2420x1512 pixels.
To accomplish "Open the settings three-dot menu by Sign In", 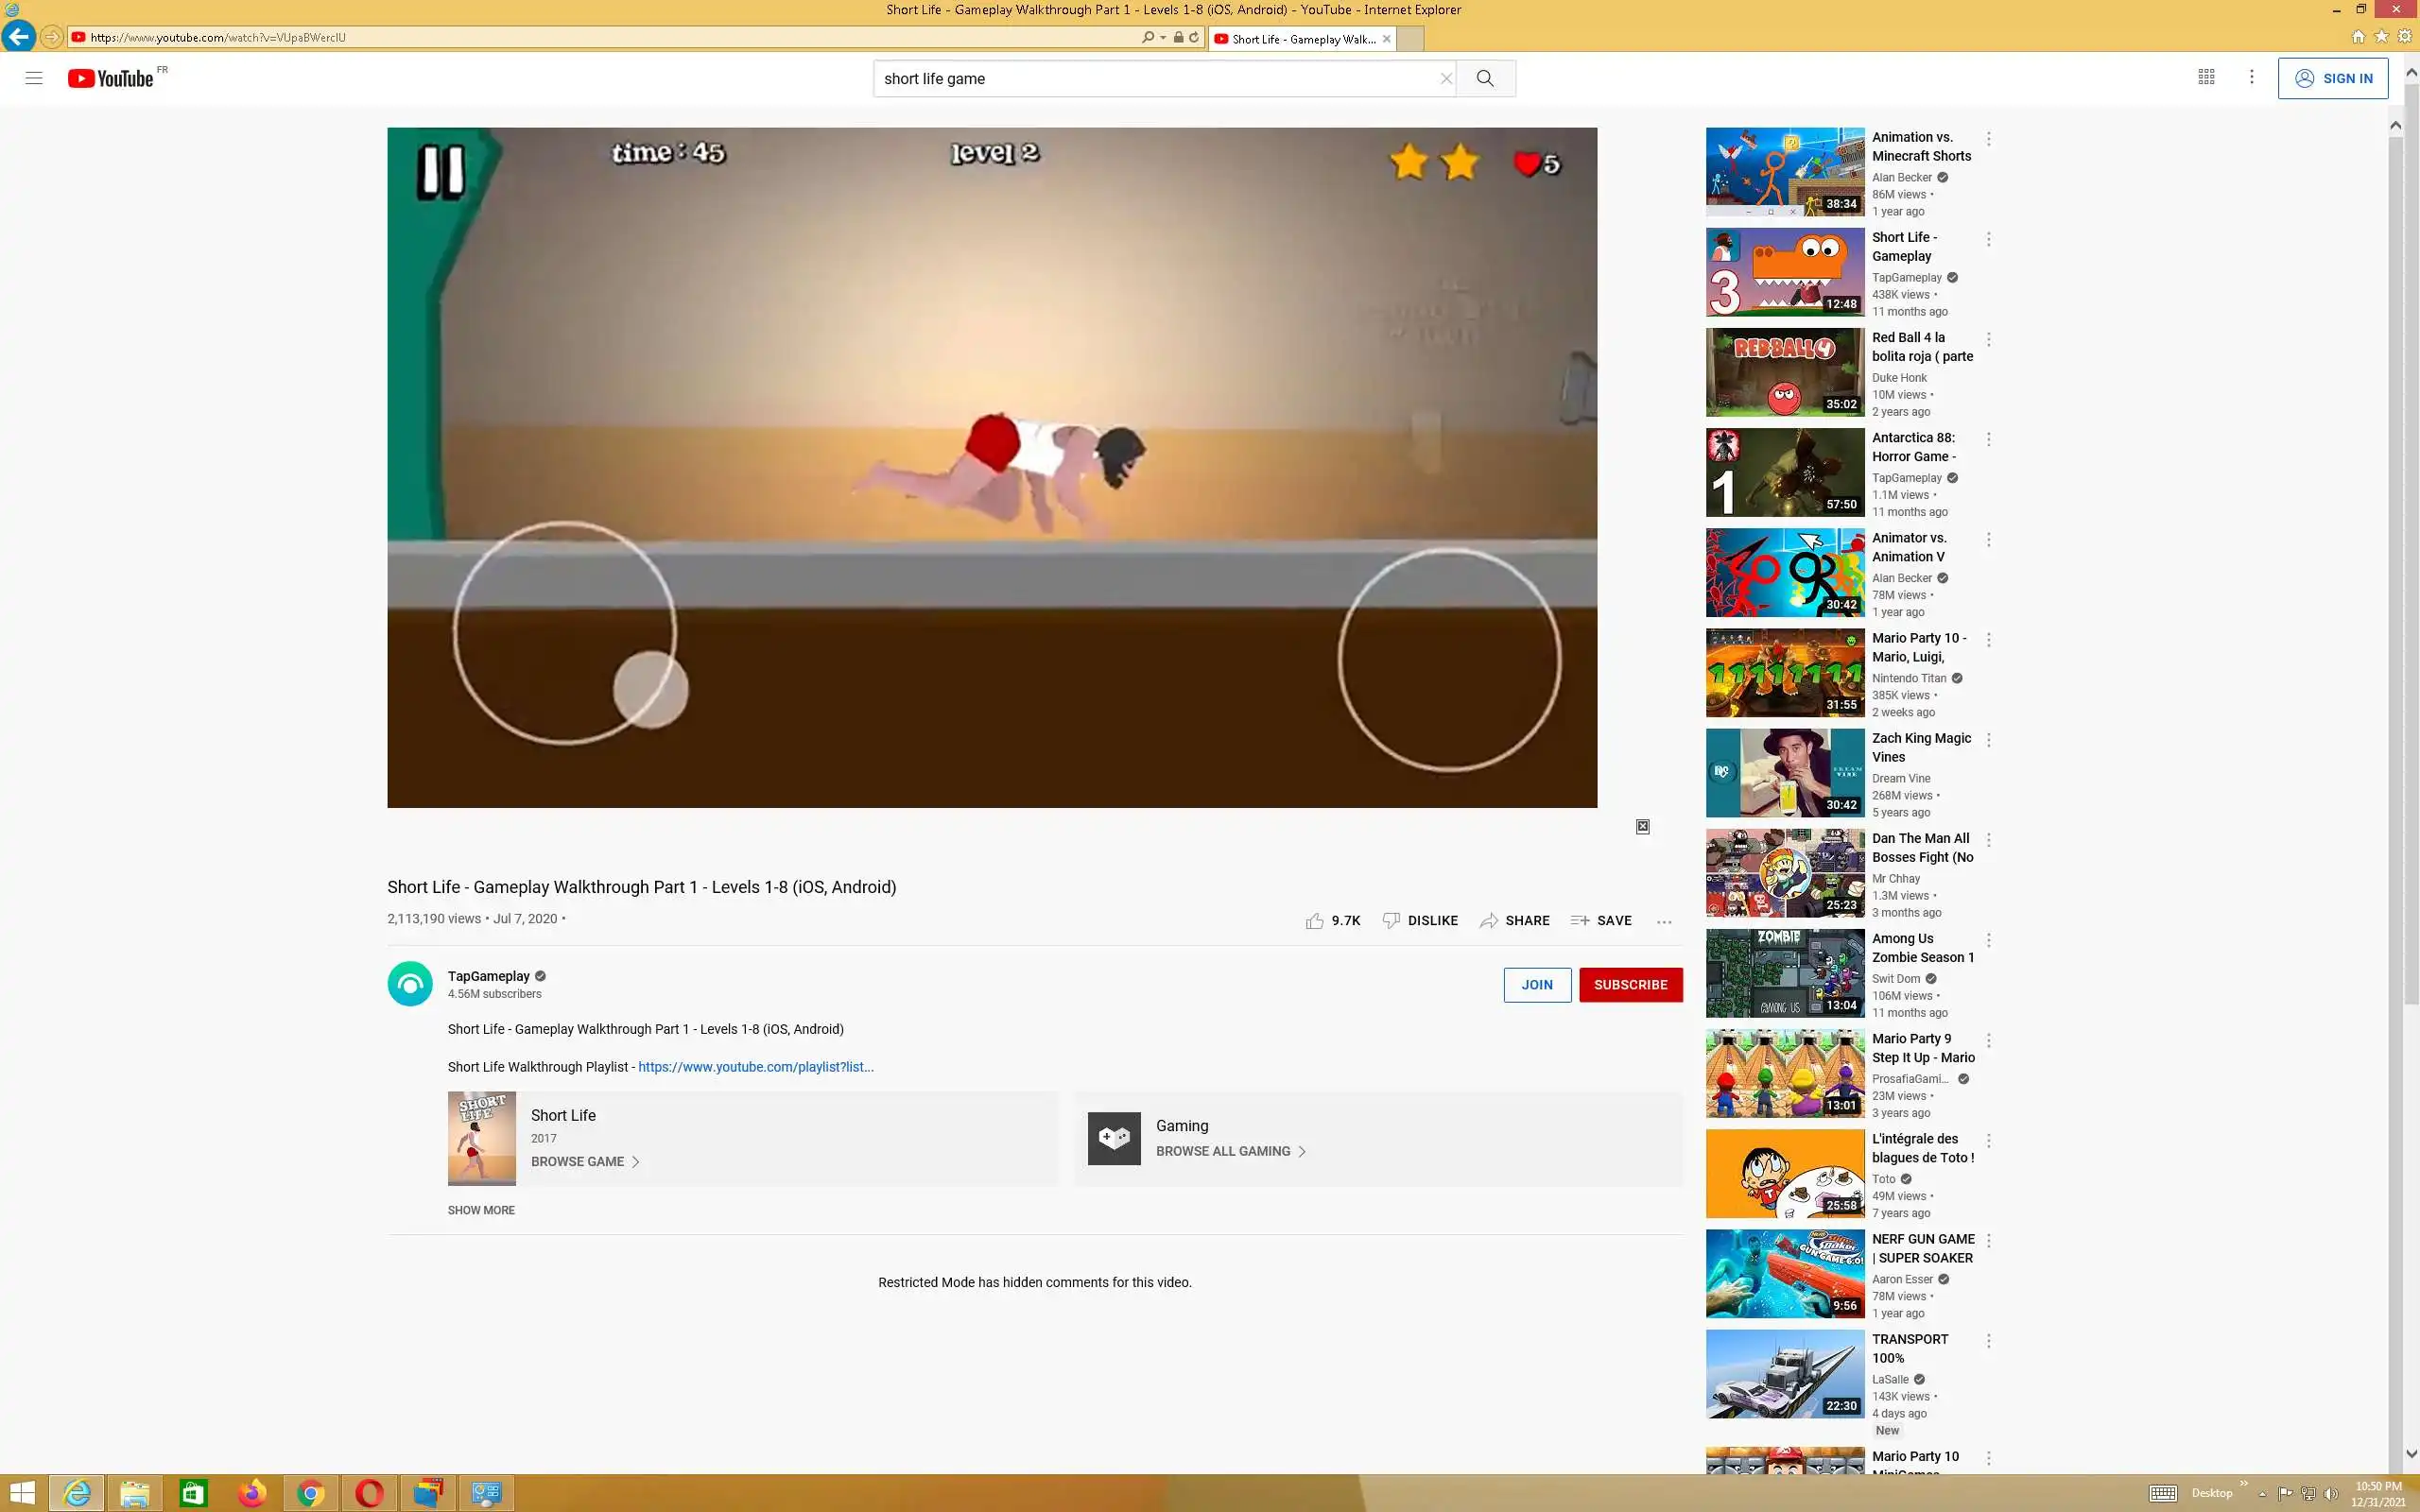I will click(x=2251, y=77).
